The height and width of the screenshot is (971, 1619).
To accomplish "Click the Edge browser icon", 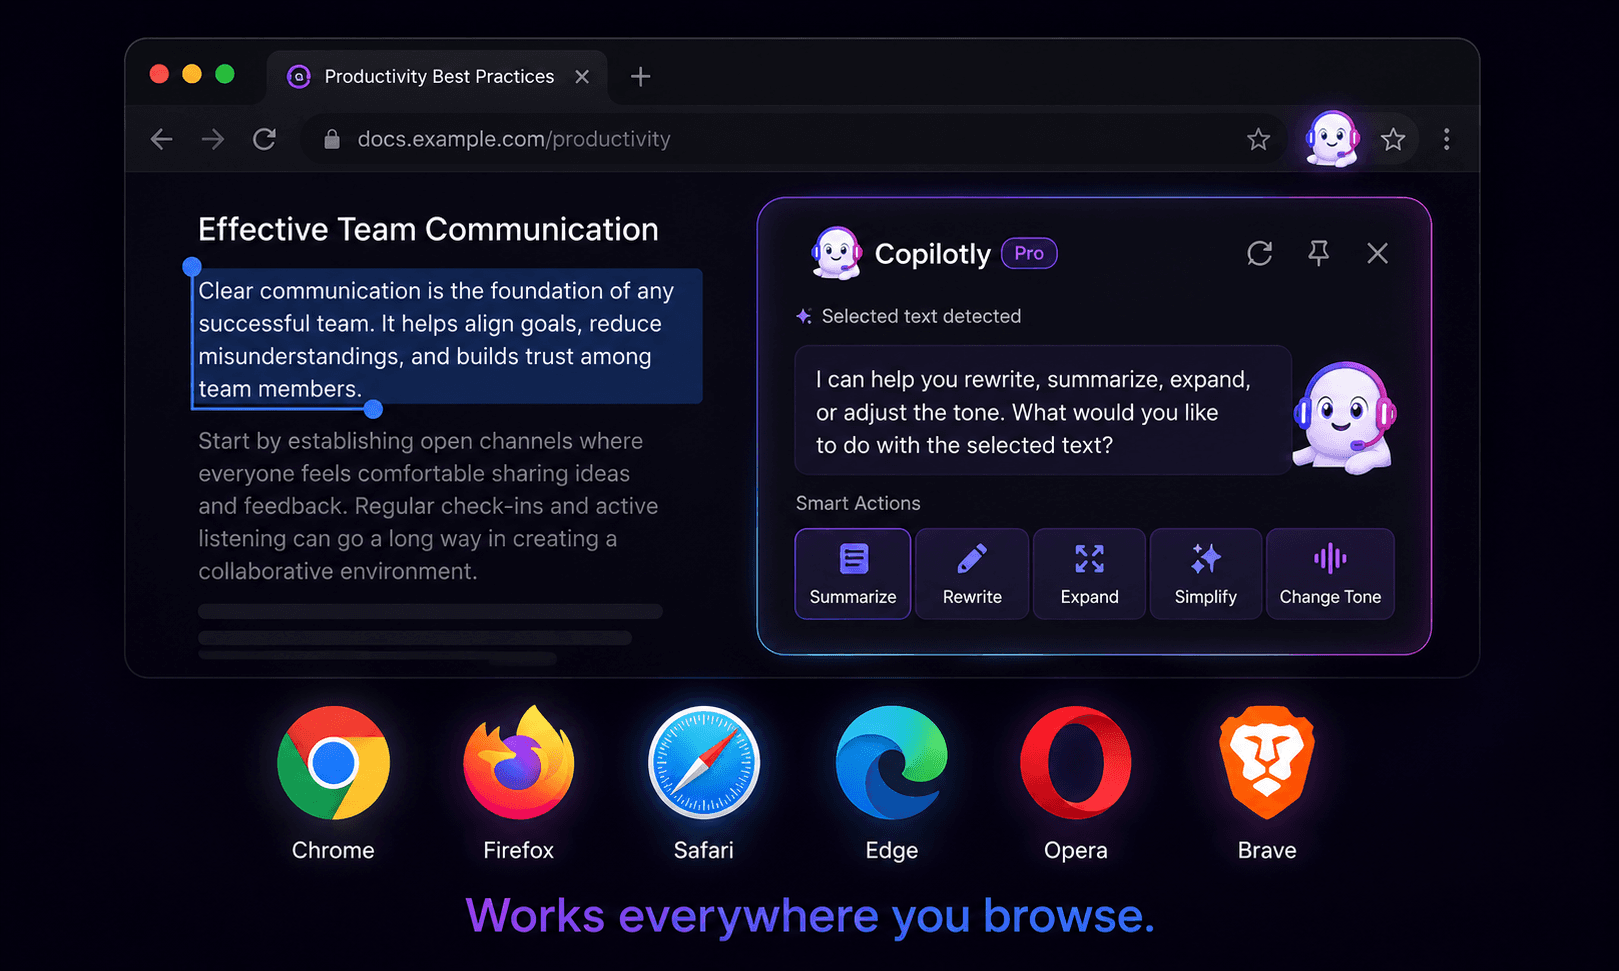I will click(x=891, y=763).
